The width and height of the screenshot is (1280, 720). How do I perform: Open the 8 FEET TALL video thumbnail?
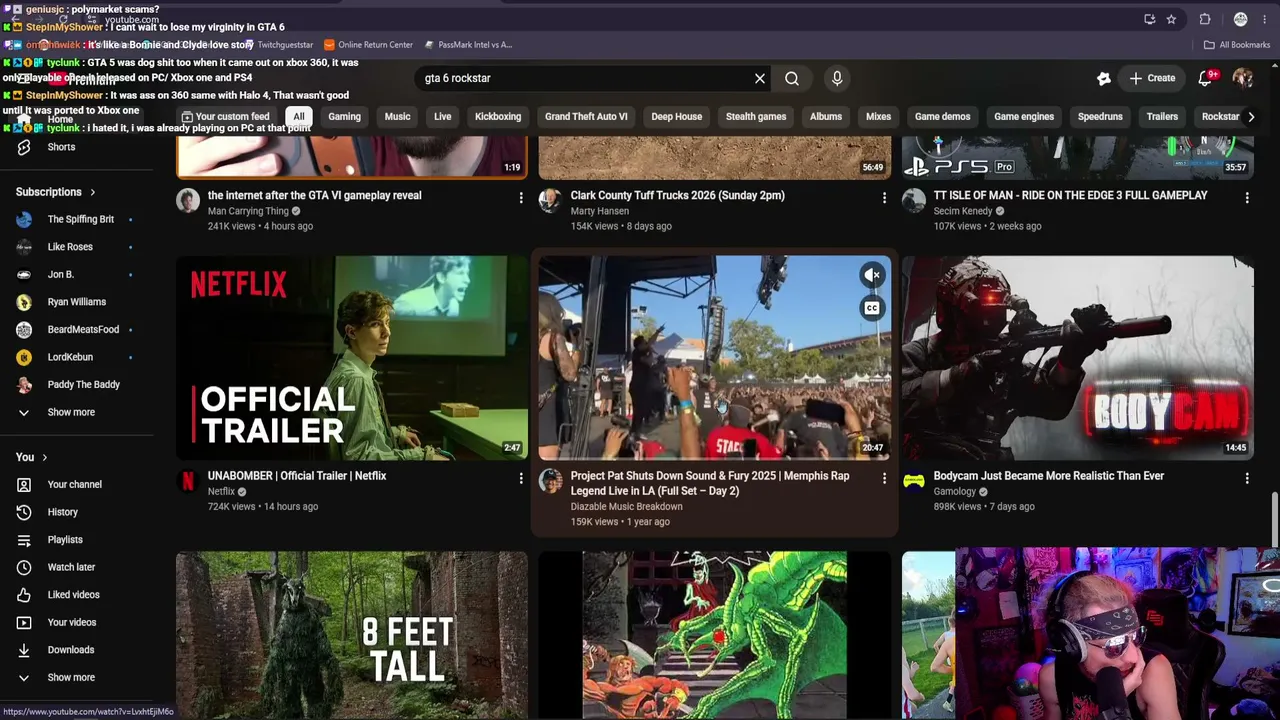click(x=352, y=635)
